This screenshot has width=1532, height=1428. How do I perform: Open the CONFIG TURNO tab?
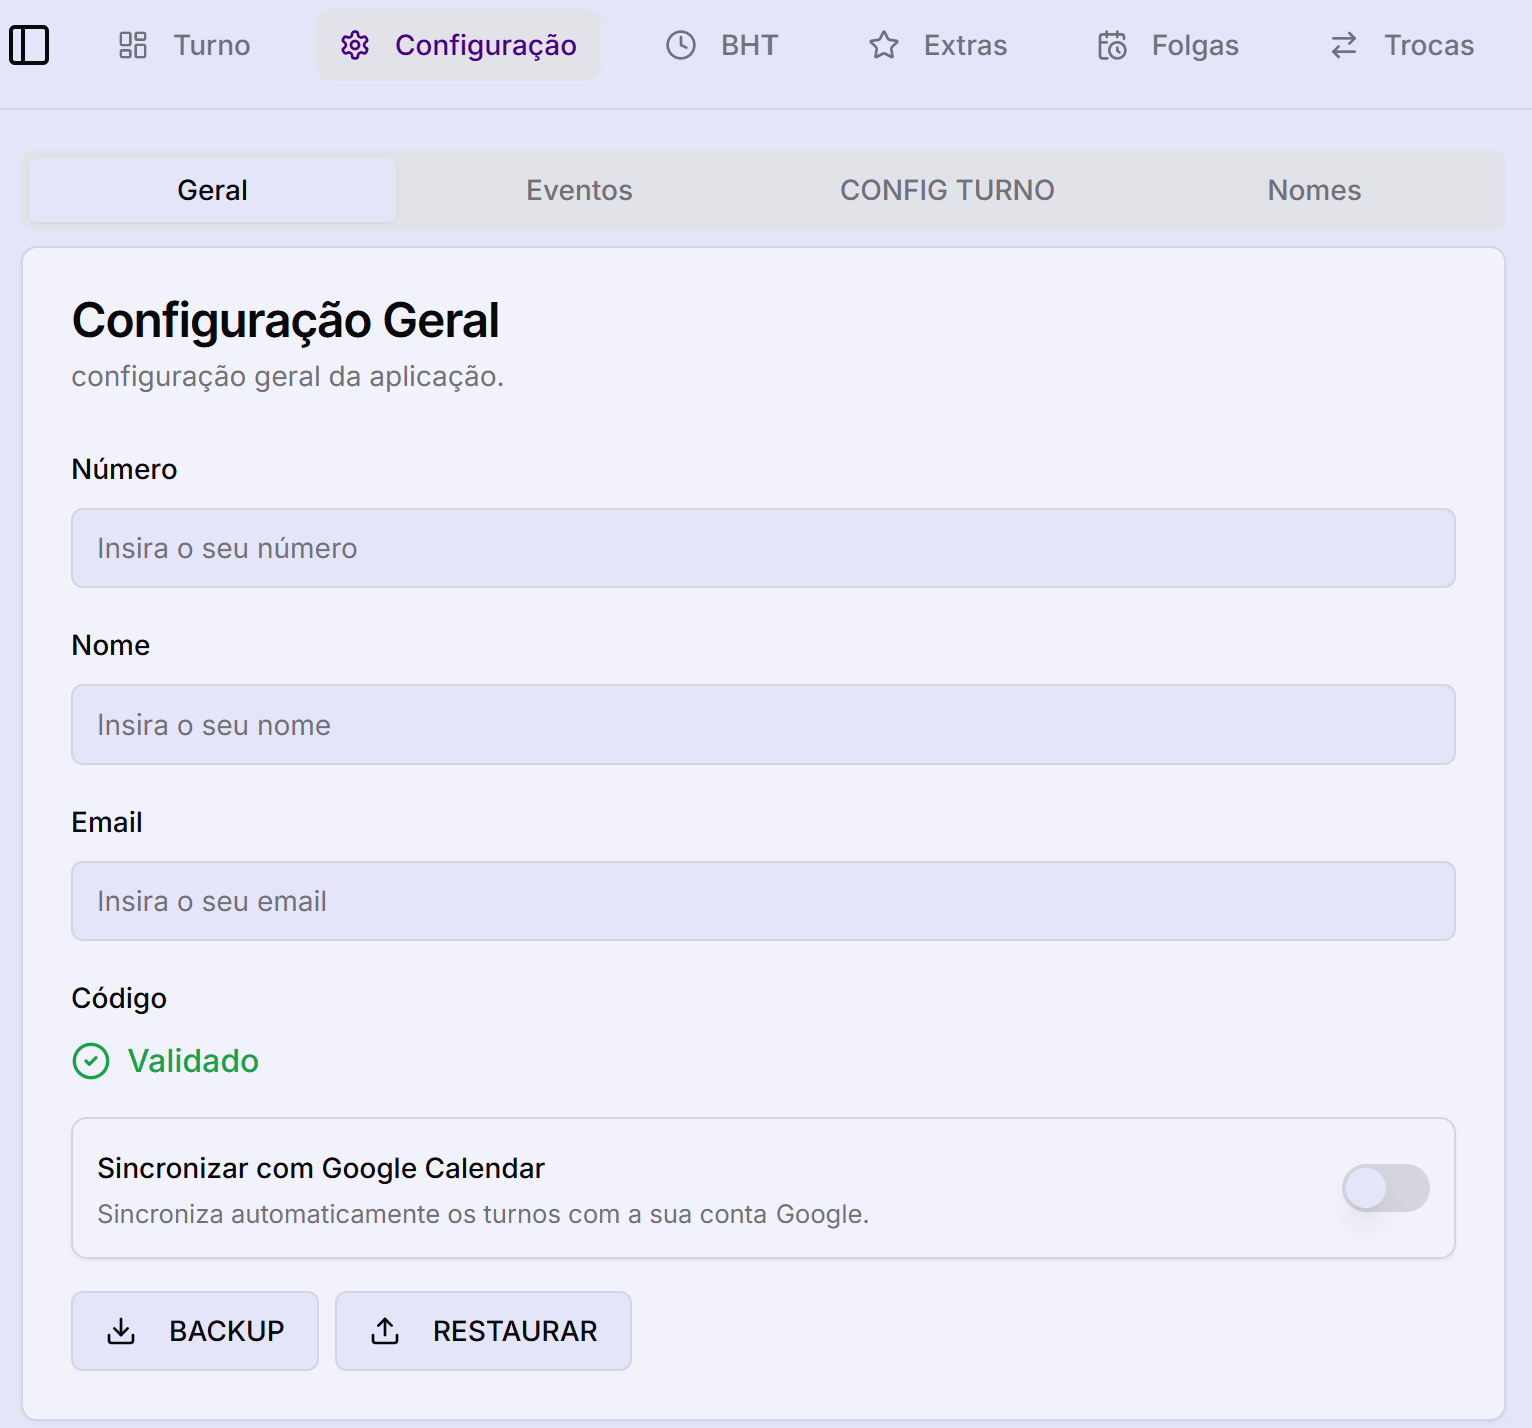tap(947, 190)
